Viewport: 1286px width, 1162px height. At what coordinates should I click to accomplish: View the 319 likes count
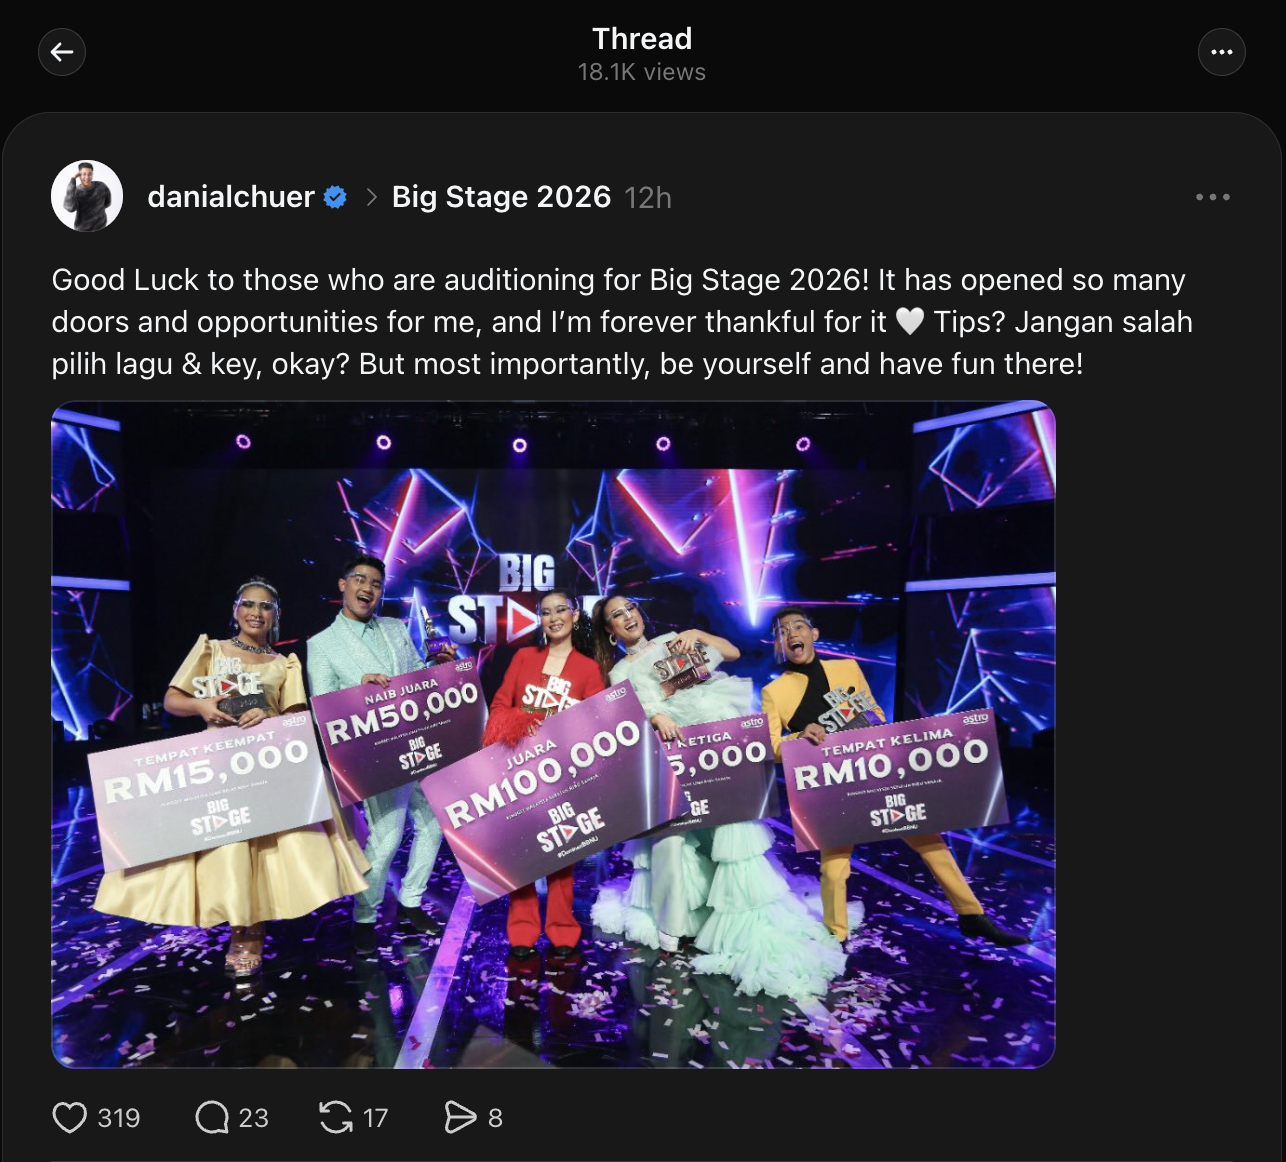point(119,1118)
